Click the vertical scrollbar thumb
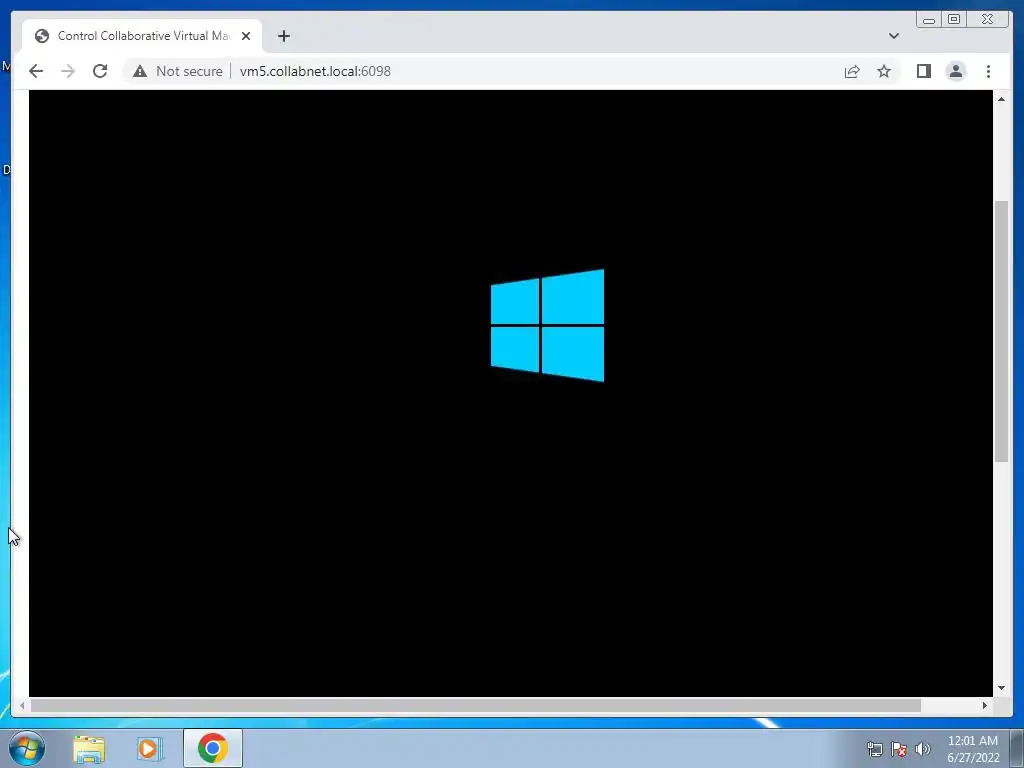The height and width of the screenshot is (768, 1024). 1001,332
